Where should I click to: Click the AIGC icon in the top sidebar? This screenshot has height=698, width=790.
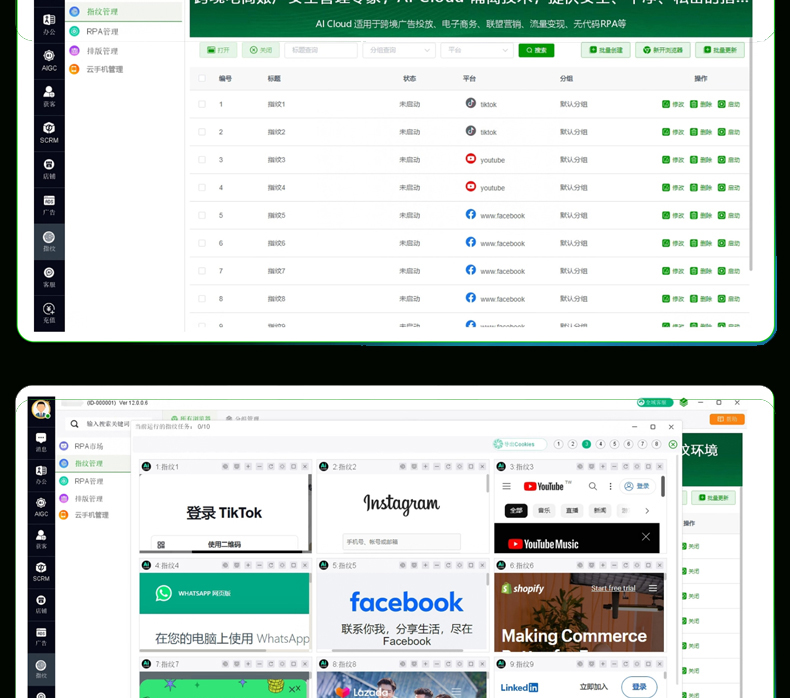[x=49, y=59]
